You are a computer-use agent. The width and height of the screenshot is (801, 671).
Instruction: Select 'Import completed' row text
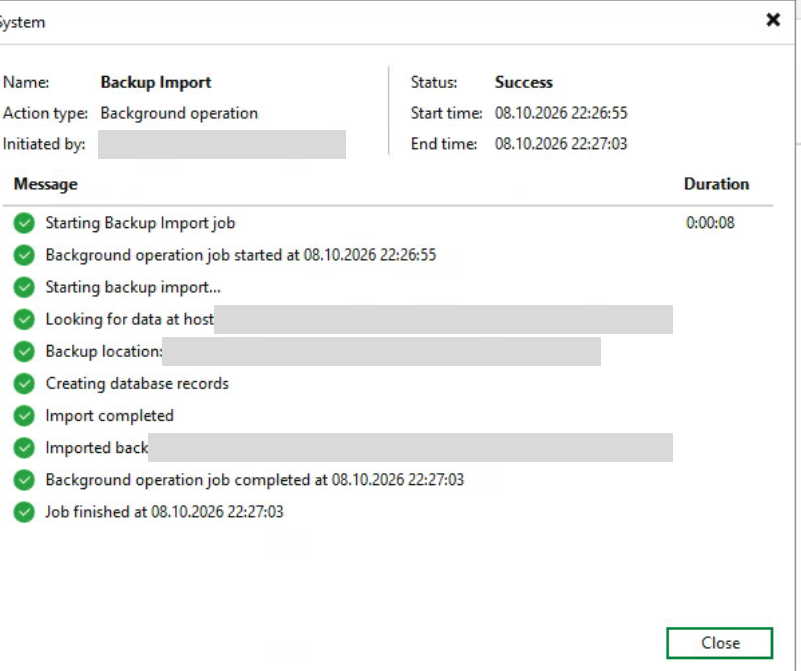(109, 416)
